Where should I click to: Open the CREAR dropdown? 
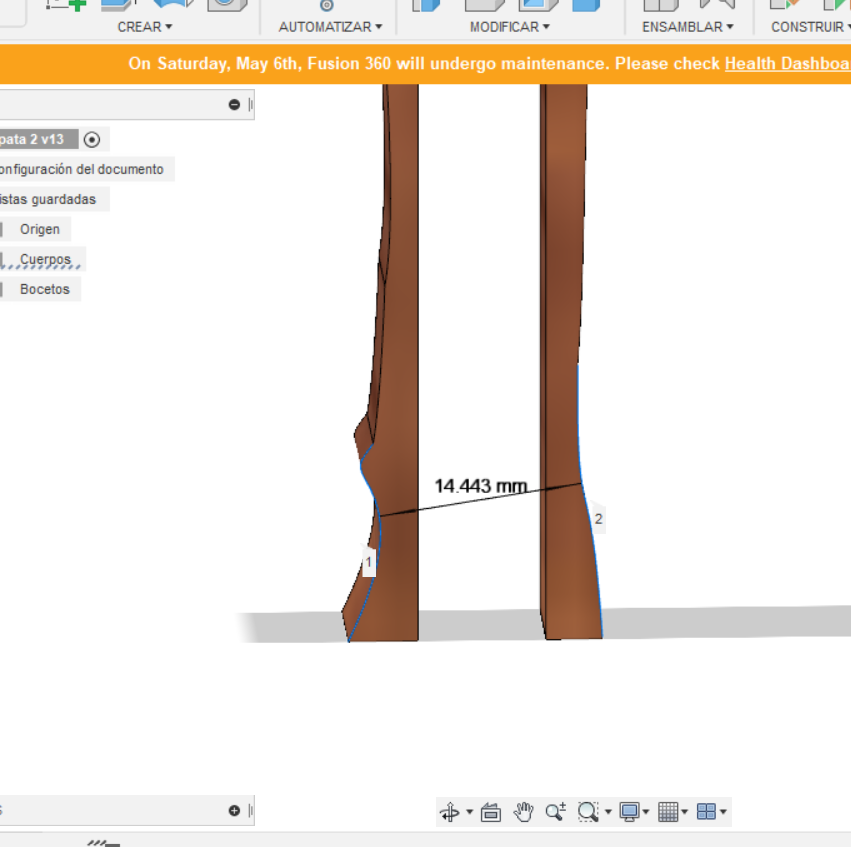(x=143, y=27)
